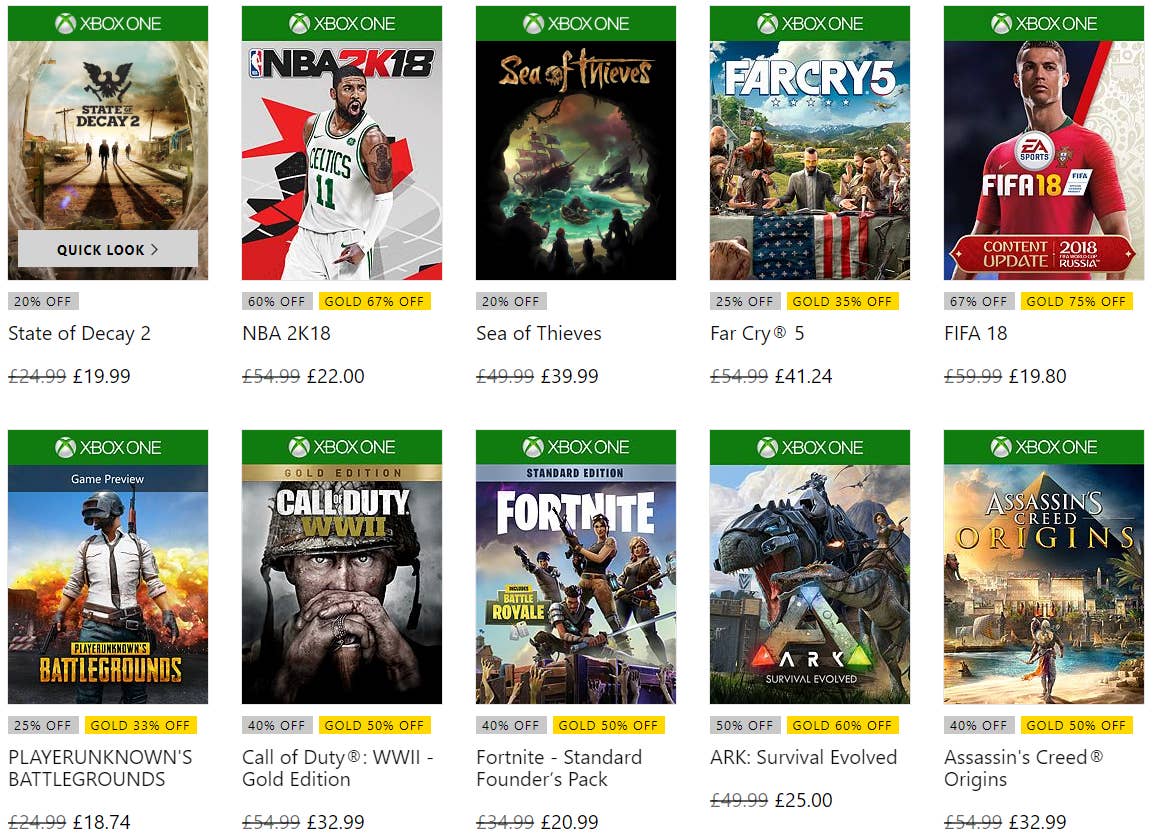This screenshot has height=836, width=1156.
Task: Select the Call of Duty WWII Gold Edition cover
Action: coord(341,584)
